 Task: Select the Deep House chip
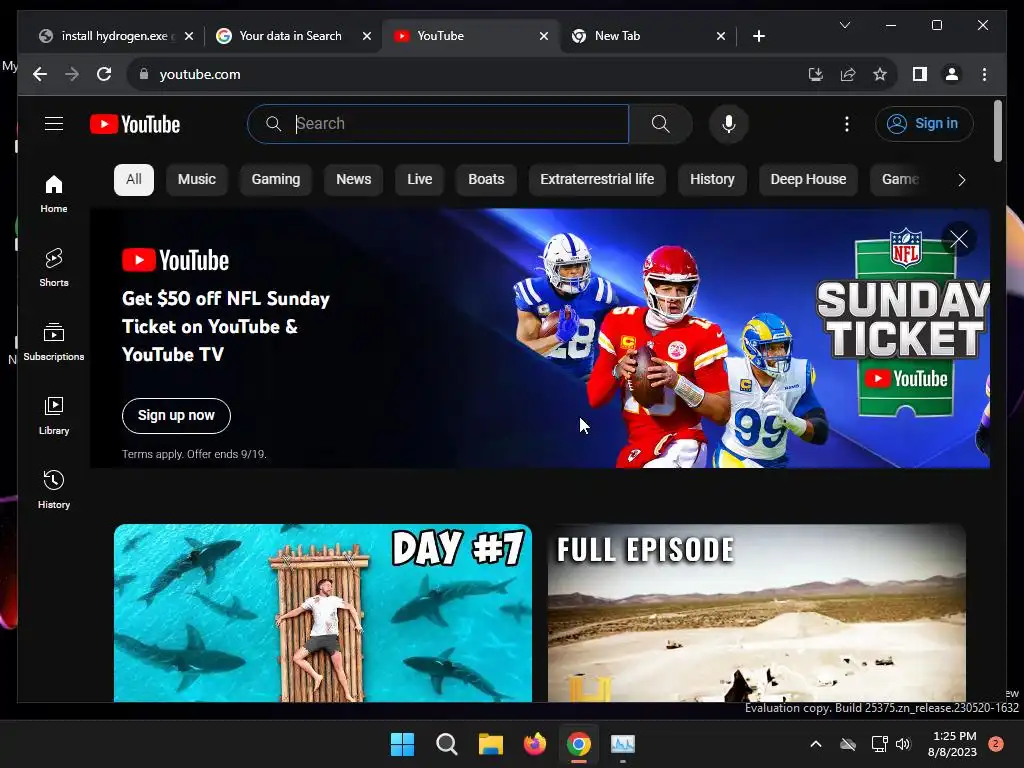pos(808,180)
